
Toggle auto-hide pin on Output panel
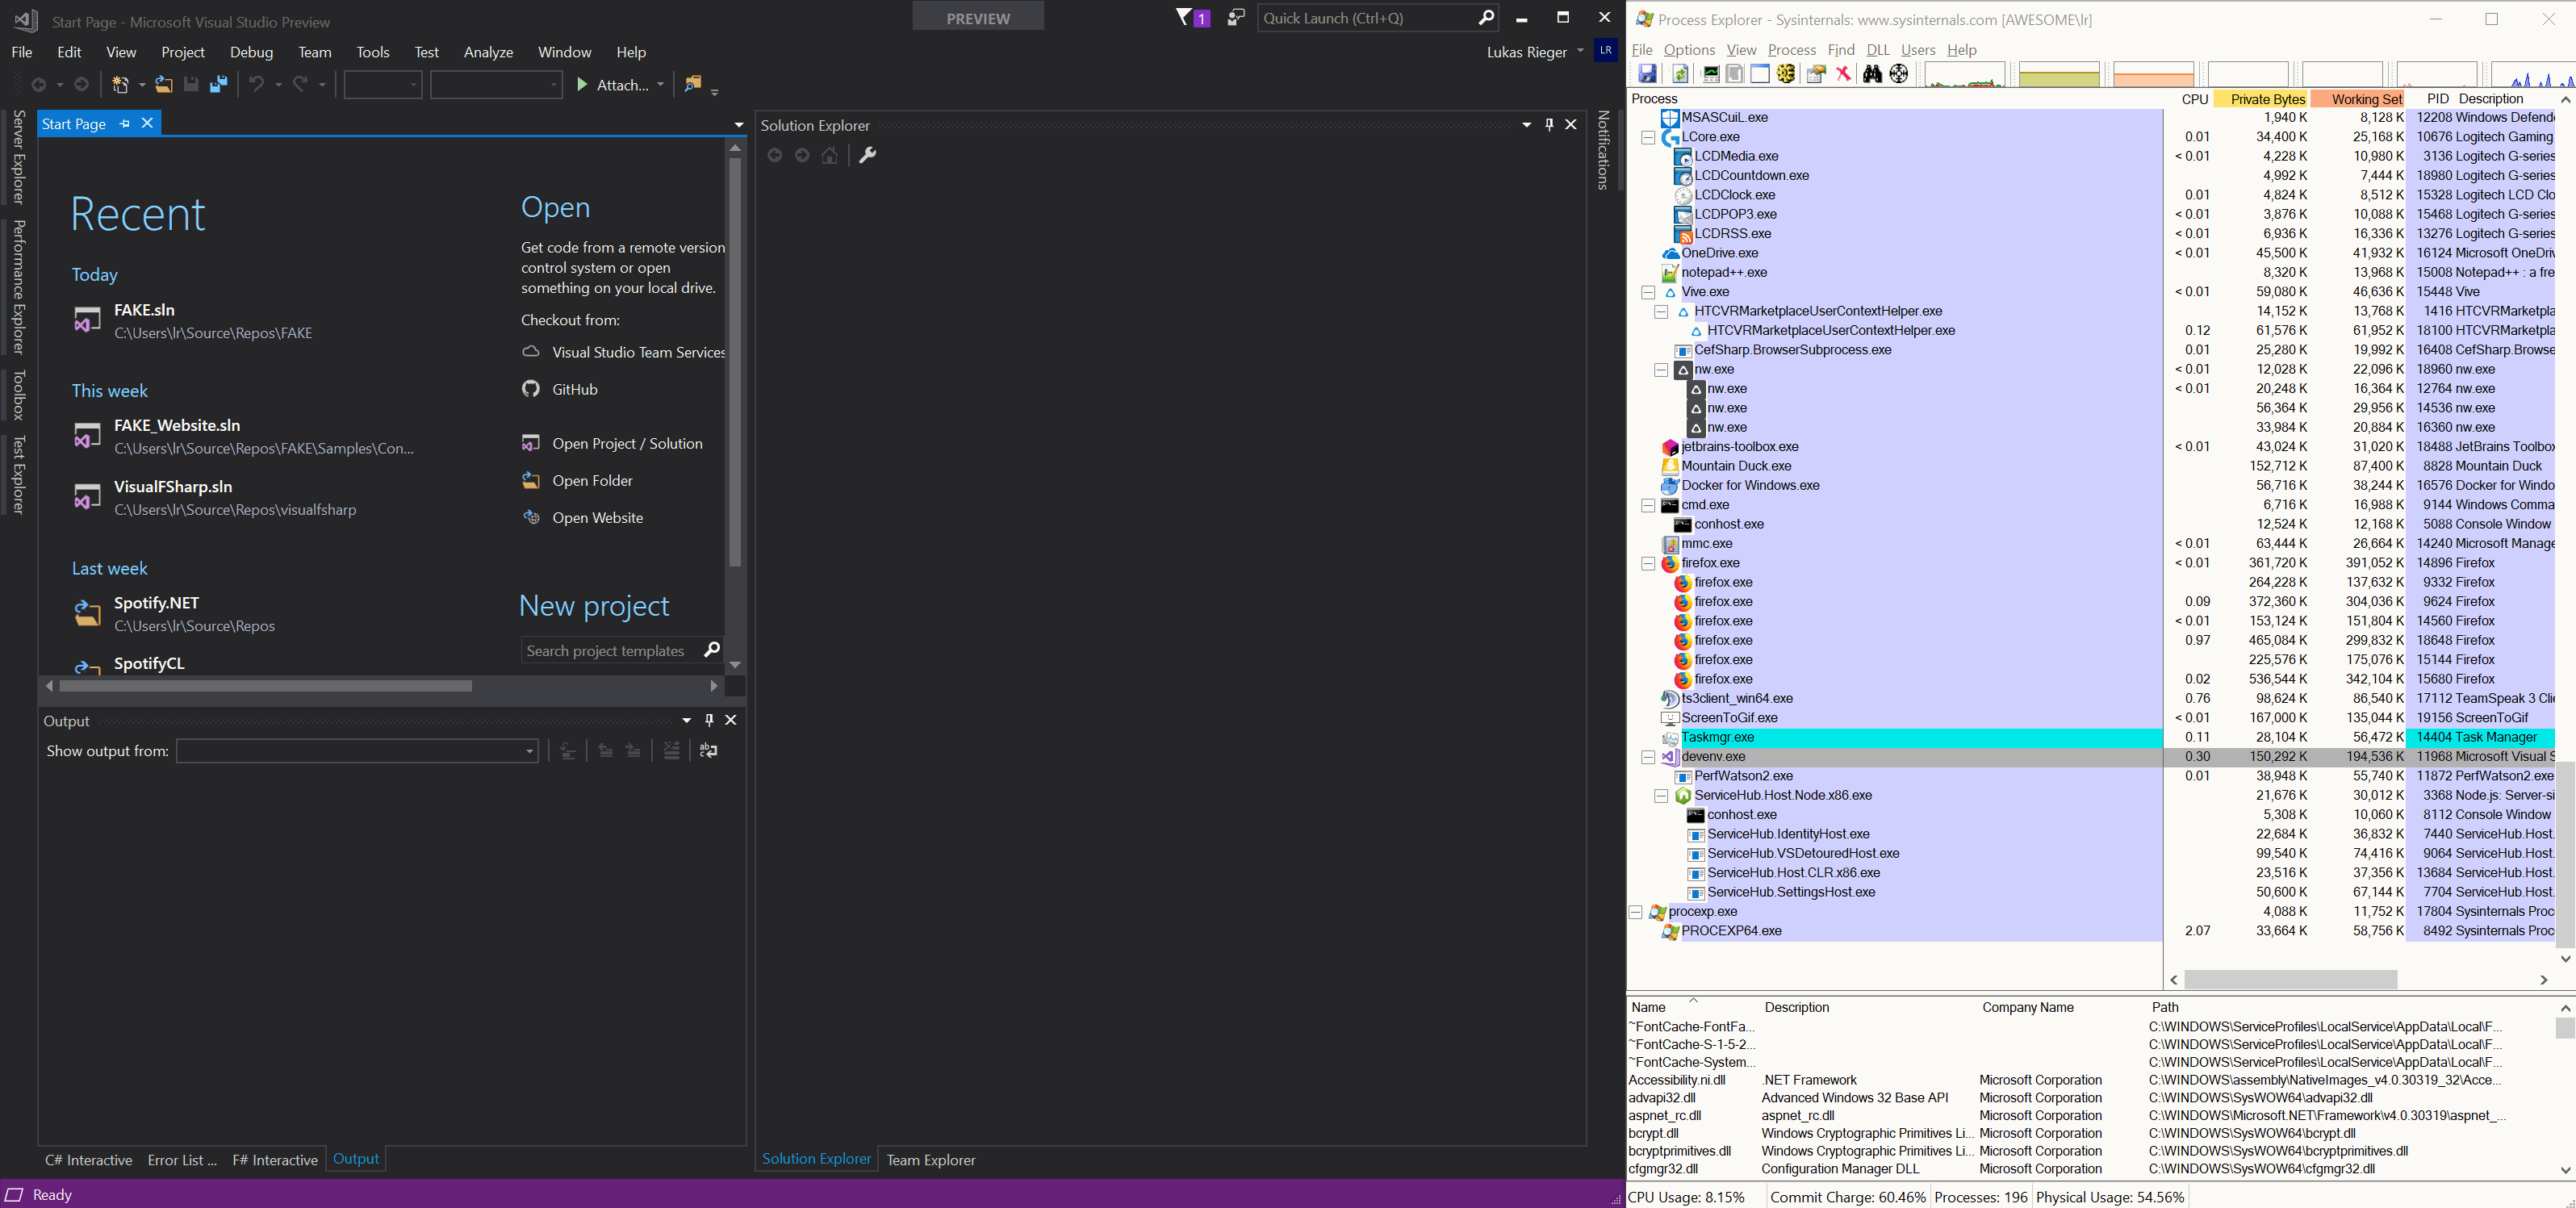click(x=709, y=720)
